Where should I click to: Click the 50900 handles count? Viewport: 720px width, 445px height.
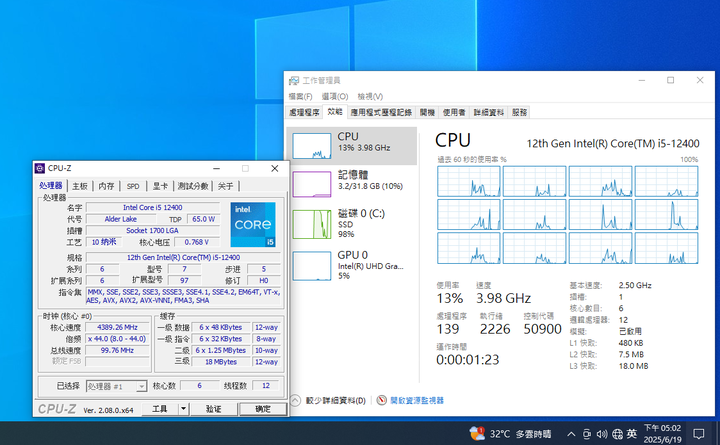(x=542, y=329)
